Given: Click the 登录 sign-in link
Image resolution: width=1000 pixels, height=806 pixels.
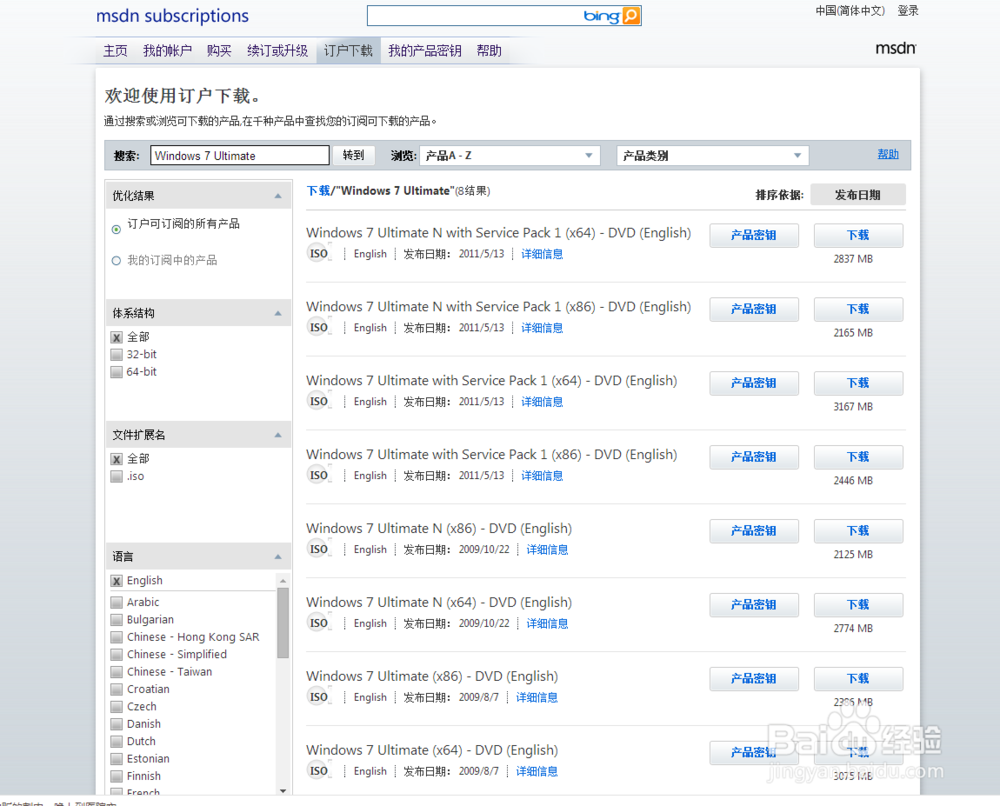Looking at the screenshot, I should coord(908,11).
